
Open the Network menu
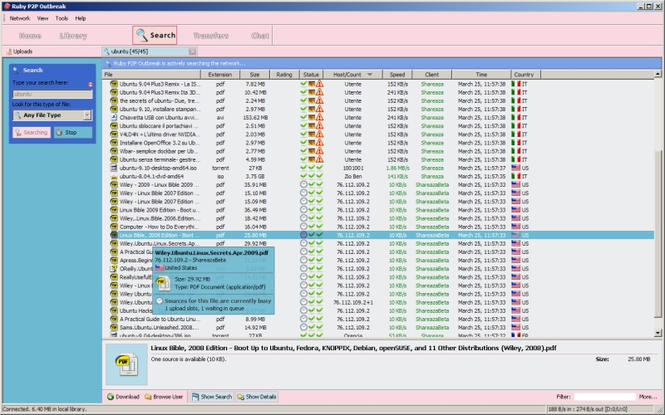[x=20, y=18]
